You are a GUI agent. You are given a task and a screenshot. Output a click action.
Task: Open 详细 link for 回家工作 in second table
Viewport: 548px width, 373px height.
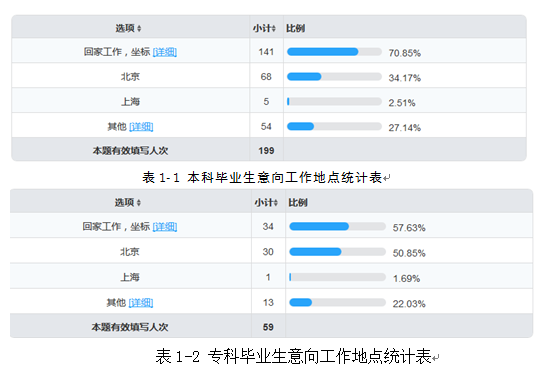point(165,227)
